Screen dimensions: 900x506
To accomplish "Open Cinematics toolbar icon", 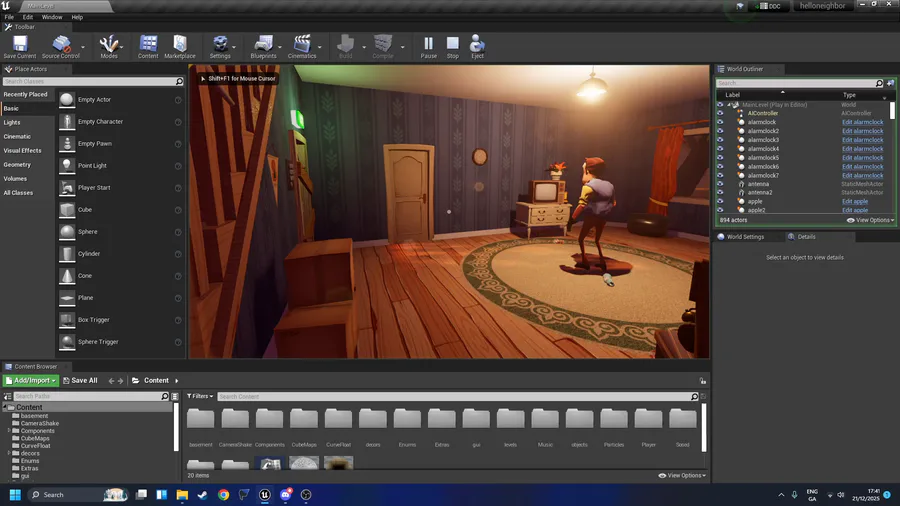I will (x=302, y=47).
